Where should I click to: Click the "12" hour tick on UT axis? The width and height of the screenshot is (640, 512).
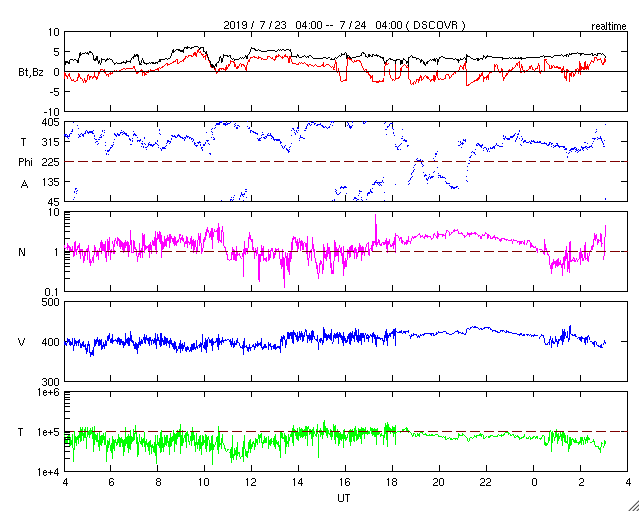pyautogui.click(x=251, y=483)
